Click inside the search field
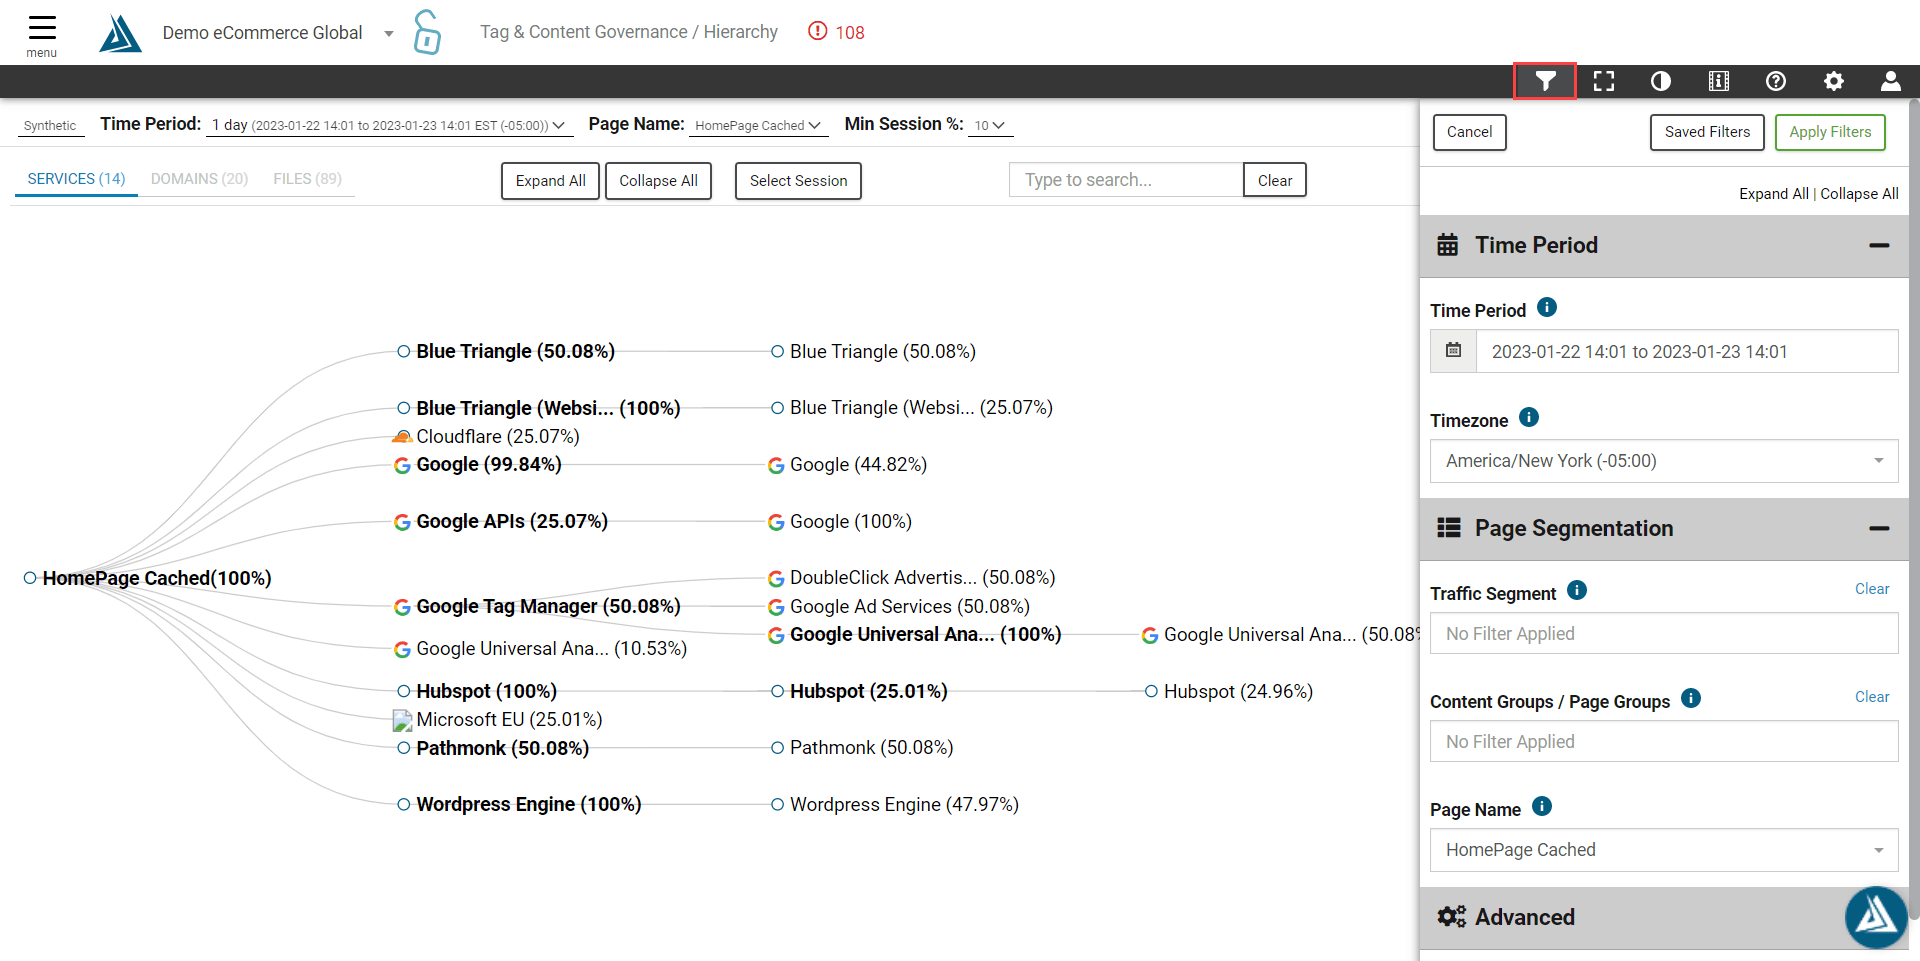Image resolution: width=1920 pixels, height=961 pixels. coord(1124,179)
